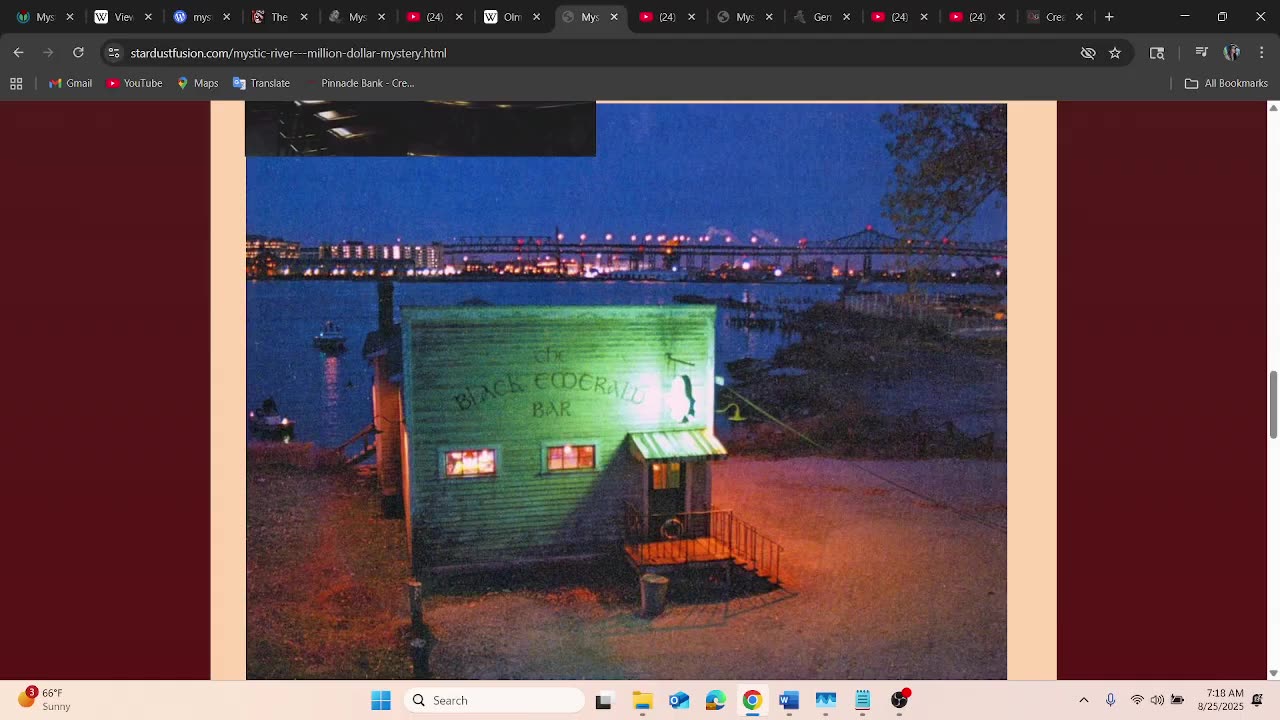Open Wi-Fi network tray icon
Screen dimensions: 1280x720
pyautogui.click(x=1137, y=700)
